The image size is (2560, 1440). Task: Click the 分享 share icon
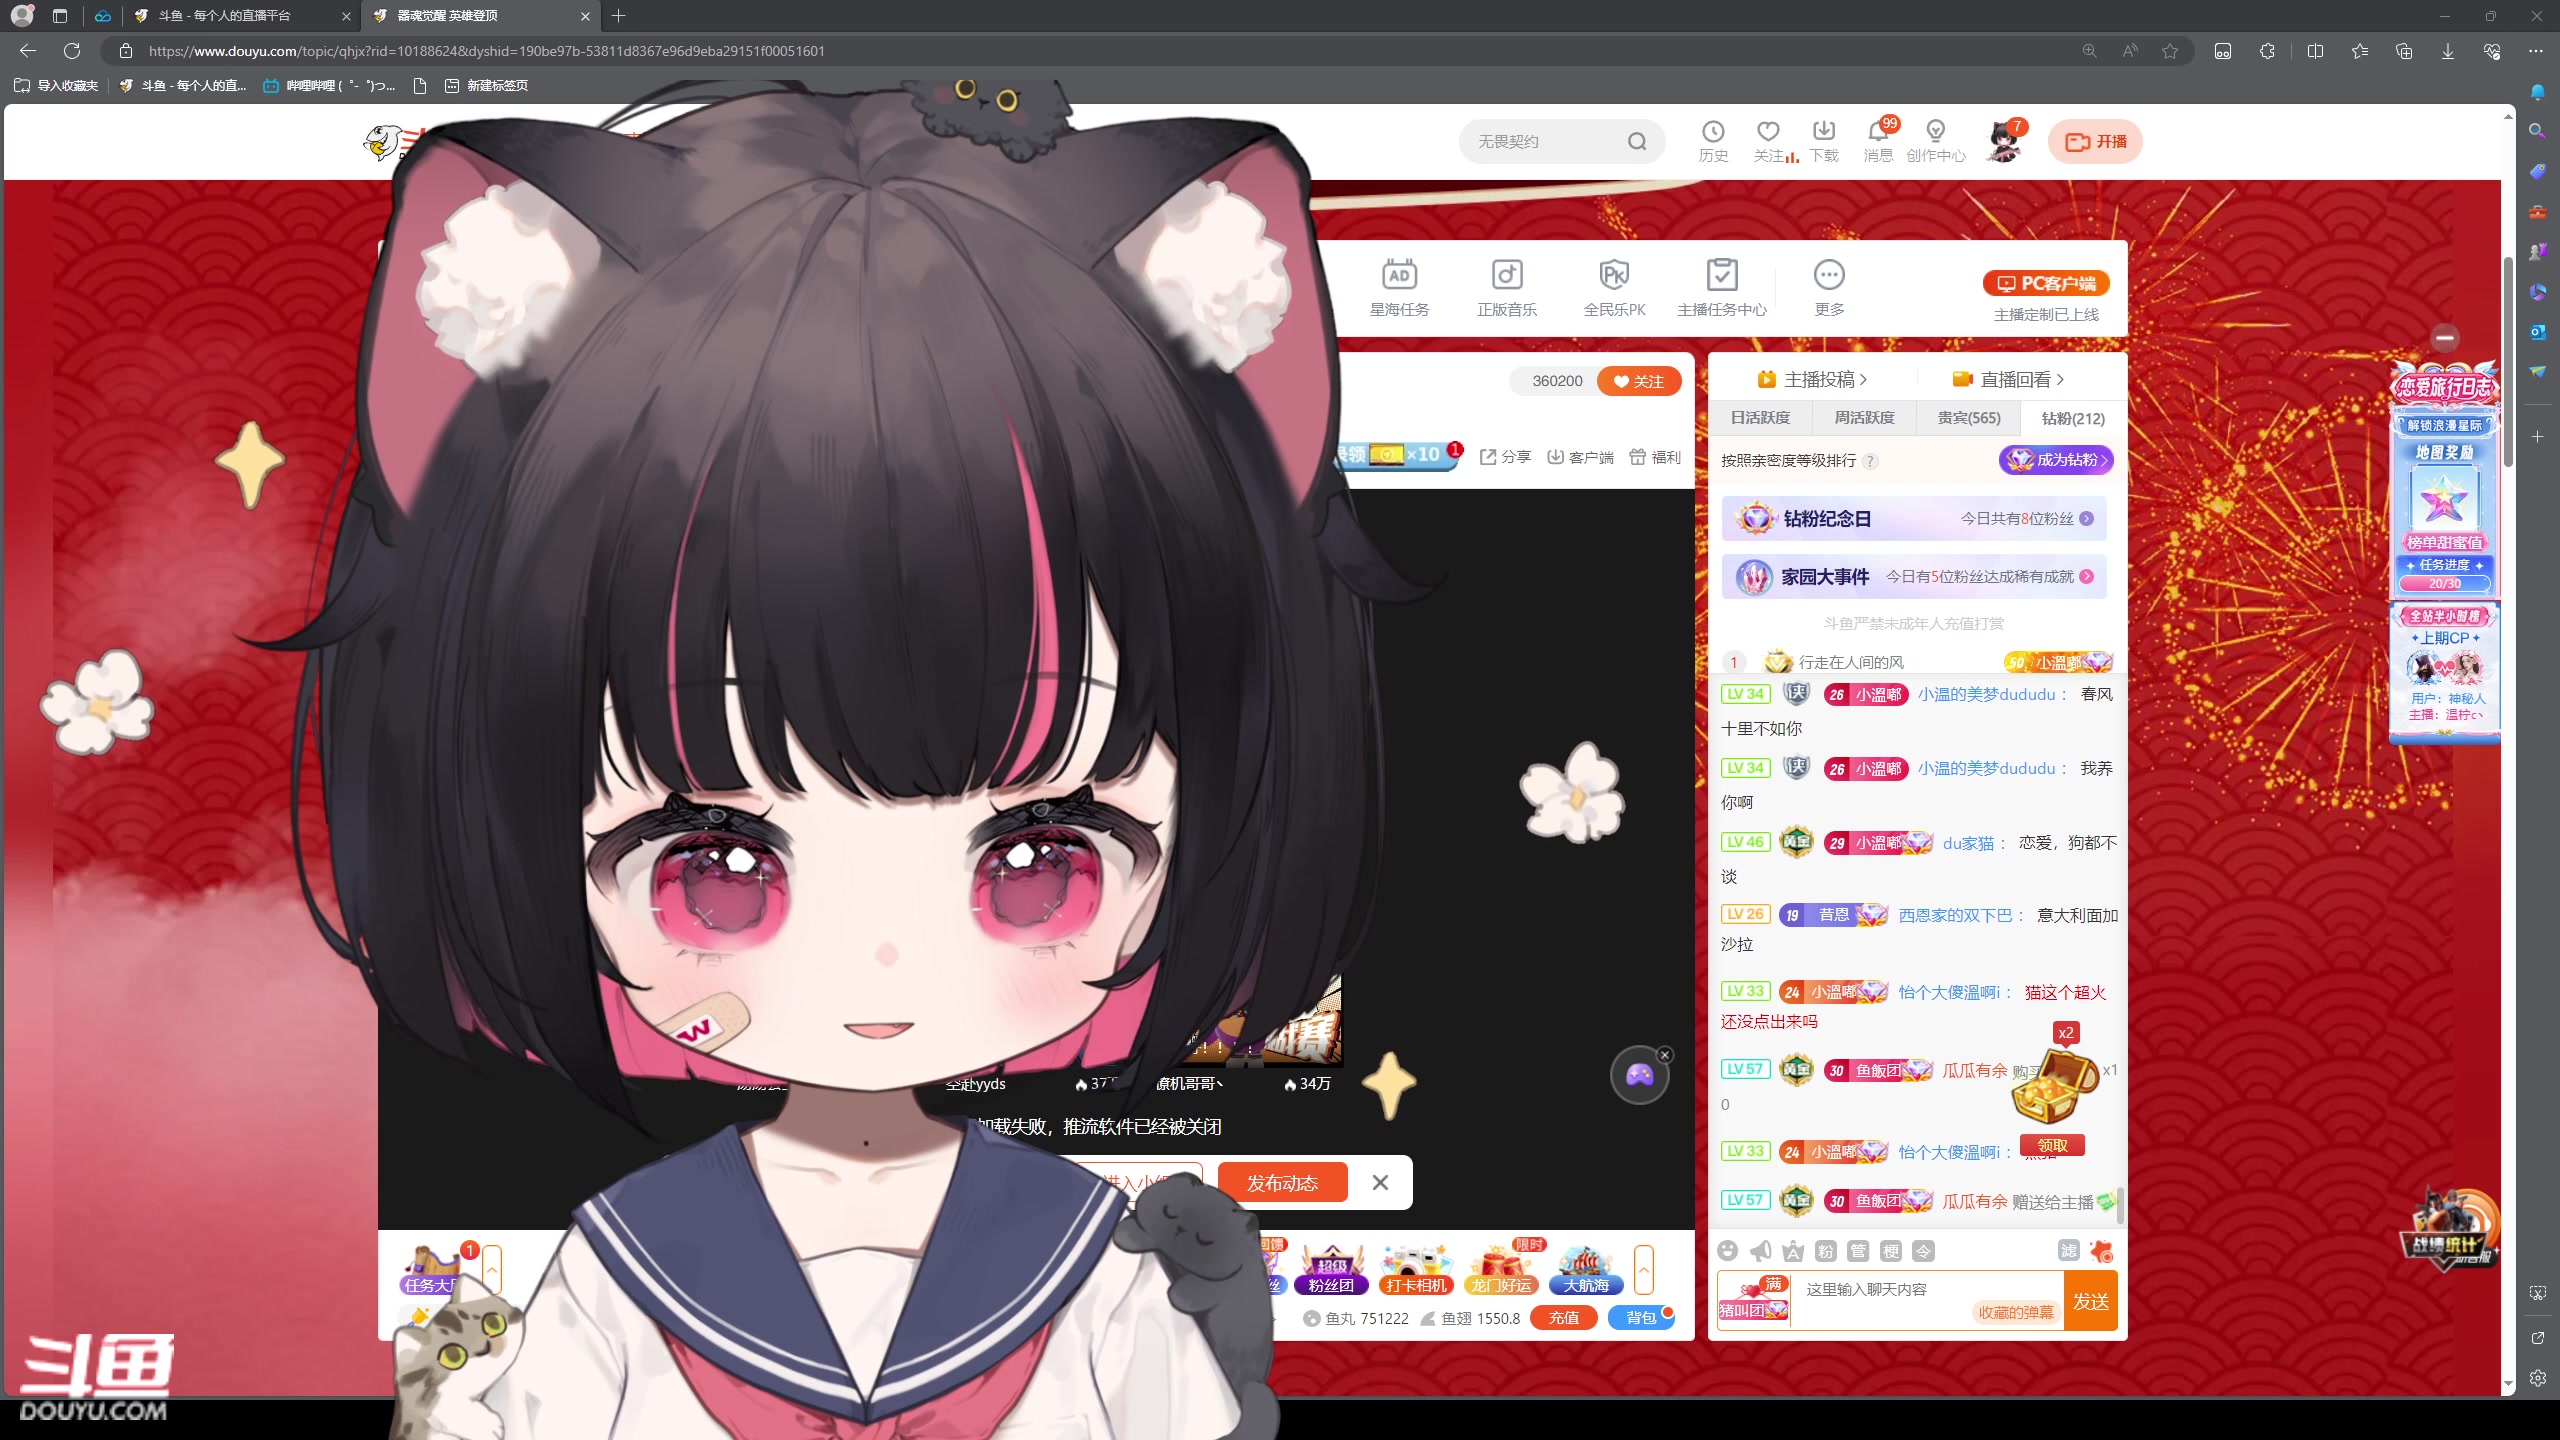(x=1505, y=457)
